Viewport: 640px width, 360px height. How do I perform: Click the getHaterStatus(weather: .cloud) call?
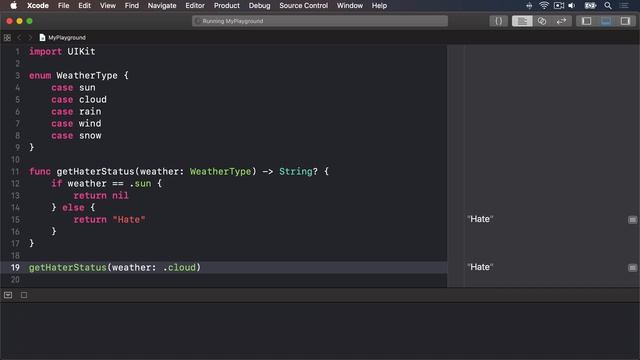coord(115,268)
